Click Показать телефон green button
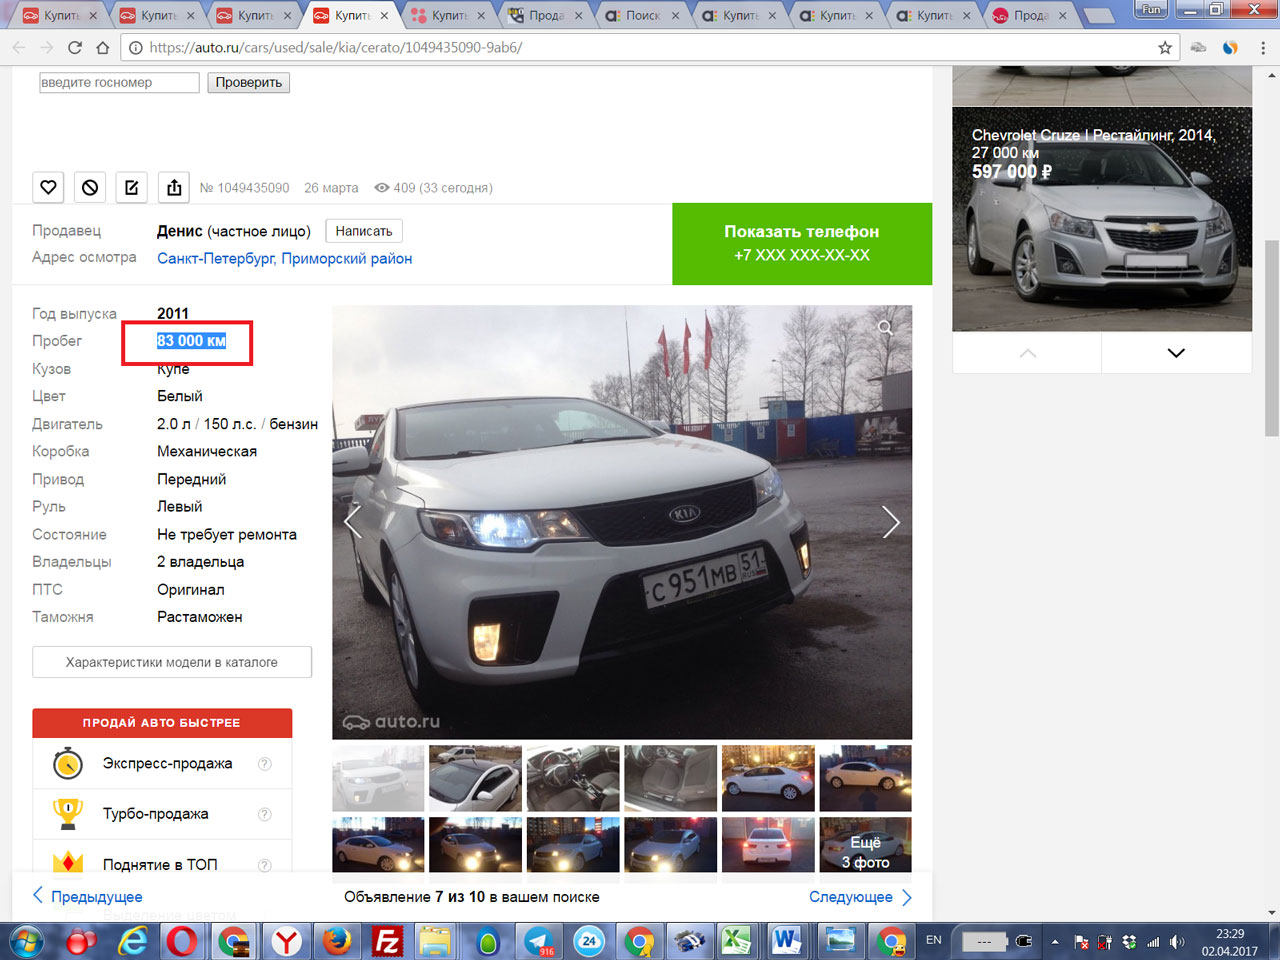Image resolution: width=1280 pixels, height=960 pixels. pyautogui.click(x=802, y=244)
